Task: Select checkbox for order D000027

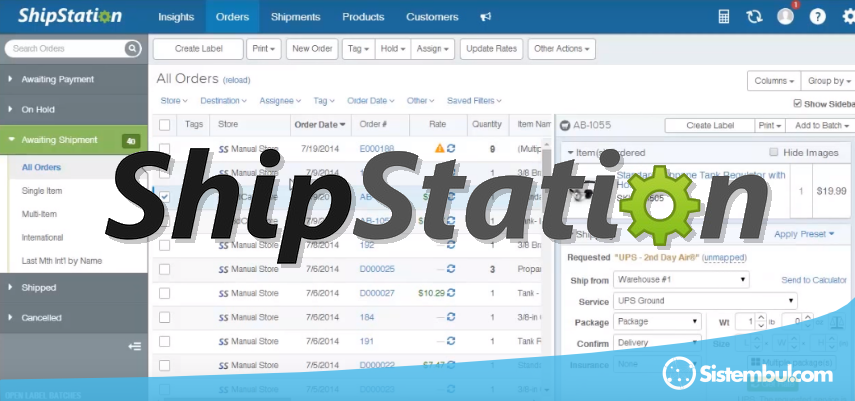Action: [164, 293]
